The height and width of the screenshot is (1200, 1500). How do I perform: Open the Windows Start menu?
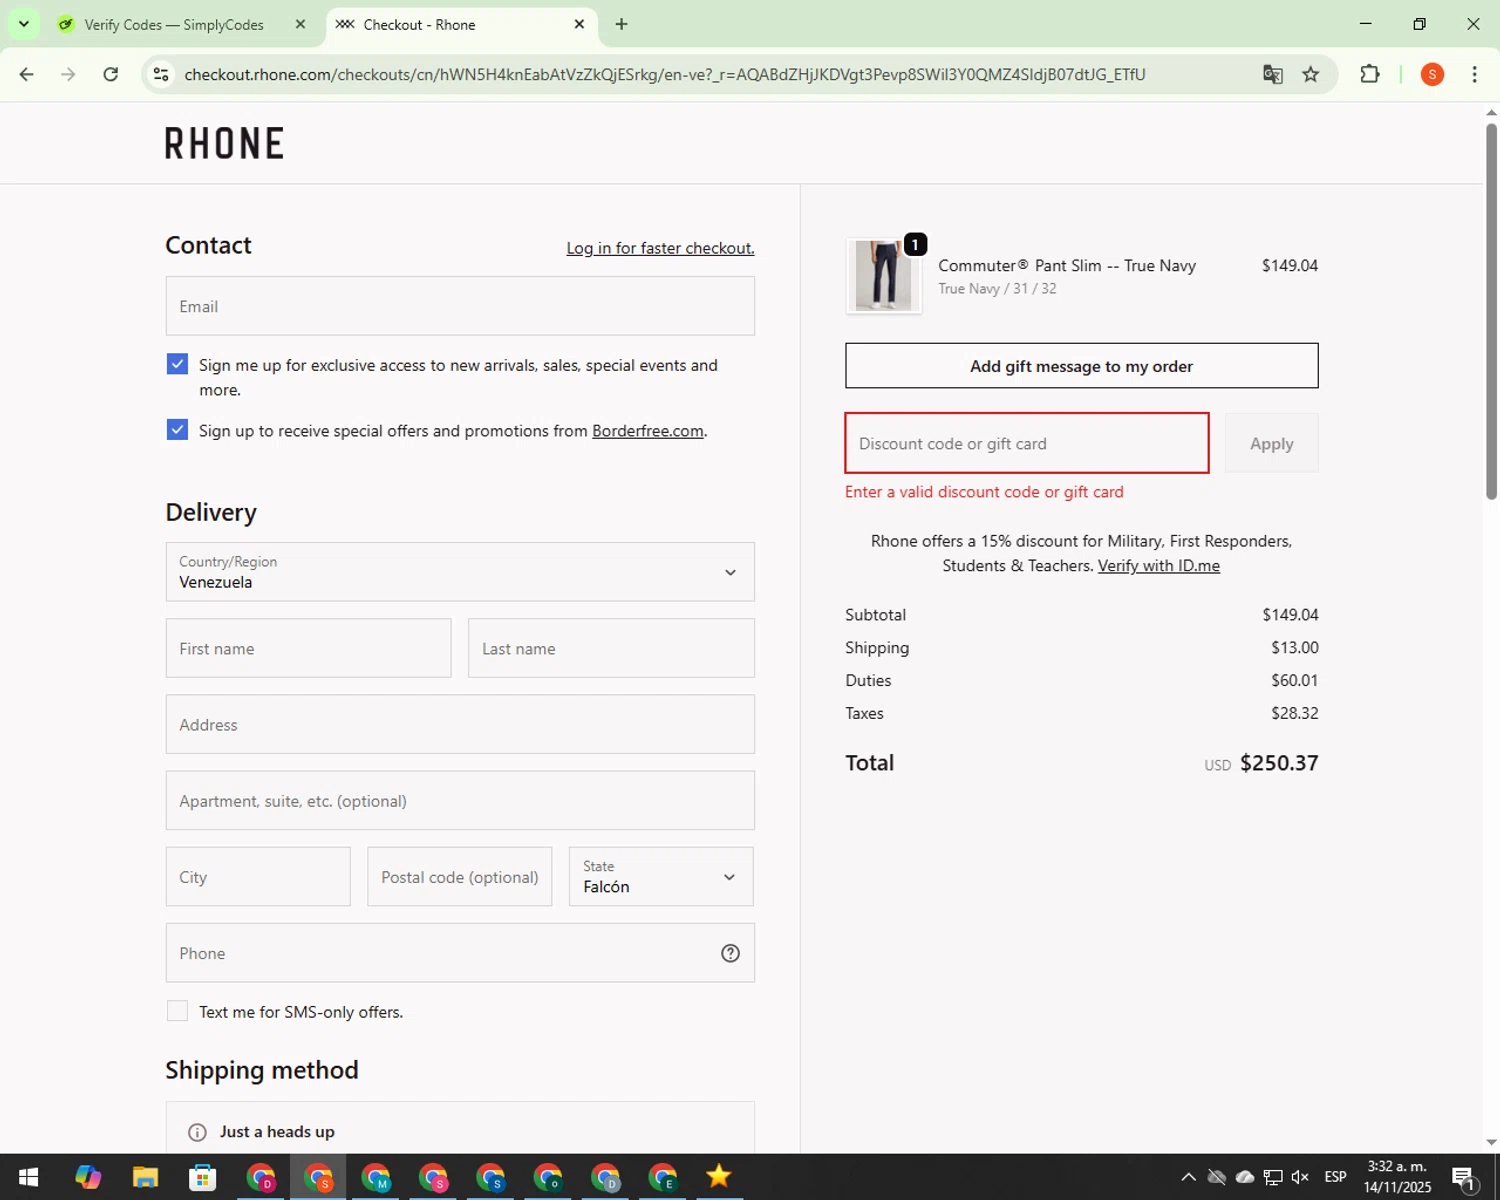pos(28,1177)
